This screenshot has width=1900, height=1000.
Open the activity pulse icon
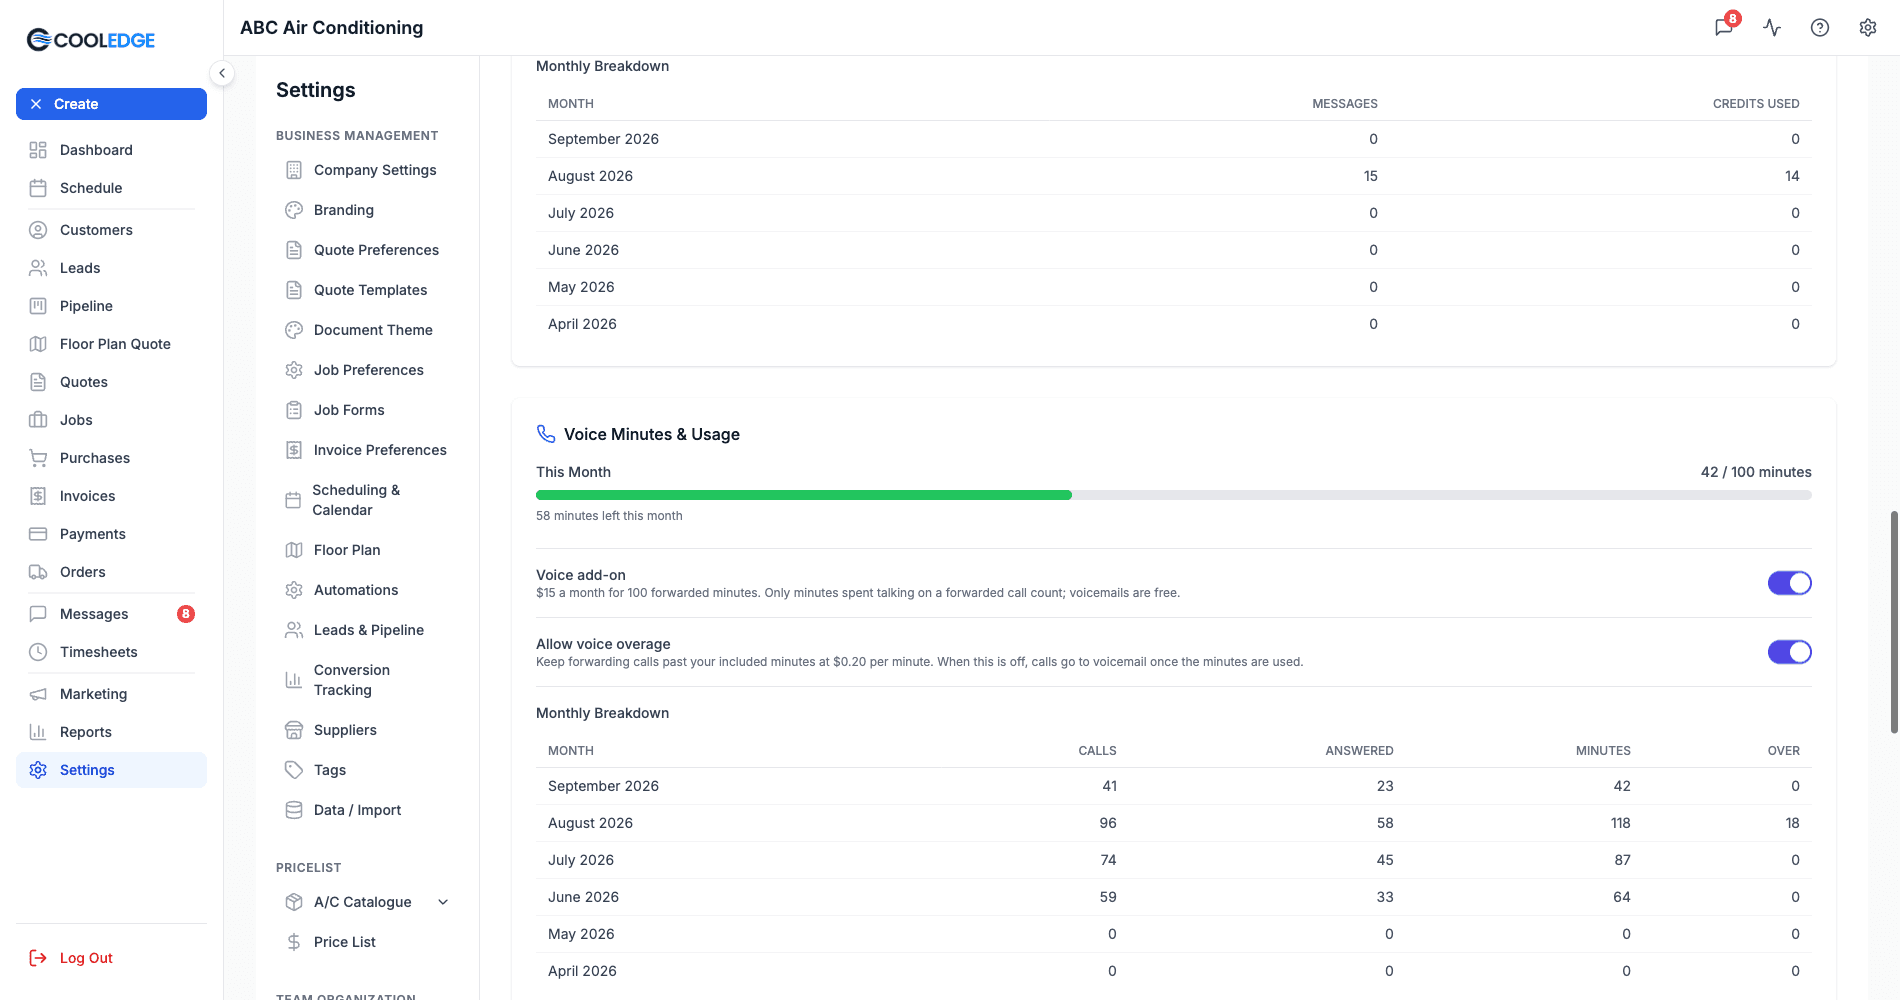[x=1772, y=28]
